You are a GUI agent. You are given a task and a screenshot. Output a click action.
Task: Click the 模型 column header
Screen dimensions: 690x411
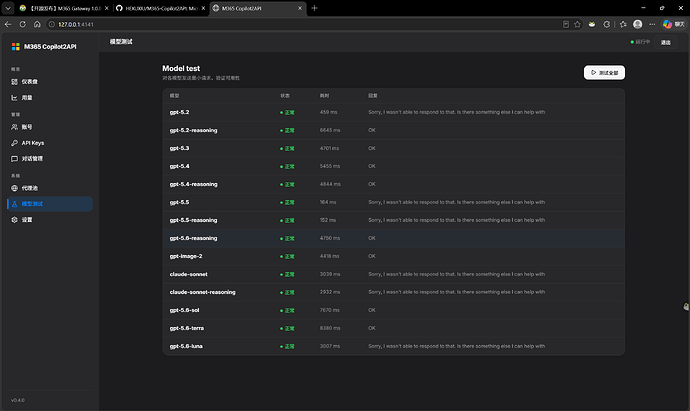pyautogui.click(x=174, y=95)
